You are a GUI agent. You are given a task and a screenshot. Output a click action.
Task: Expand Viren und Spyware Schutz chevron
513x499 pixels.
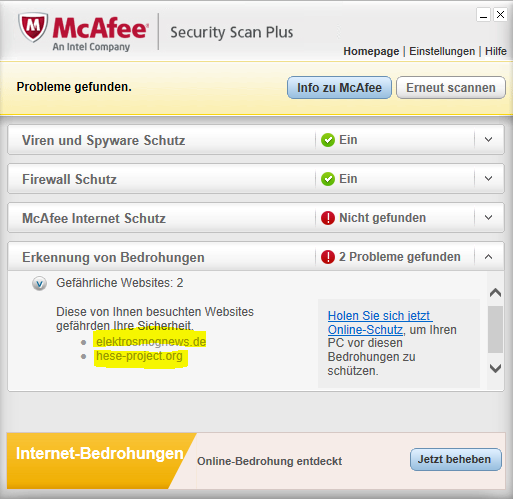488,140
